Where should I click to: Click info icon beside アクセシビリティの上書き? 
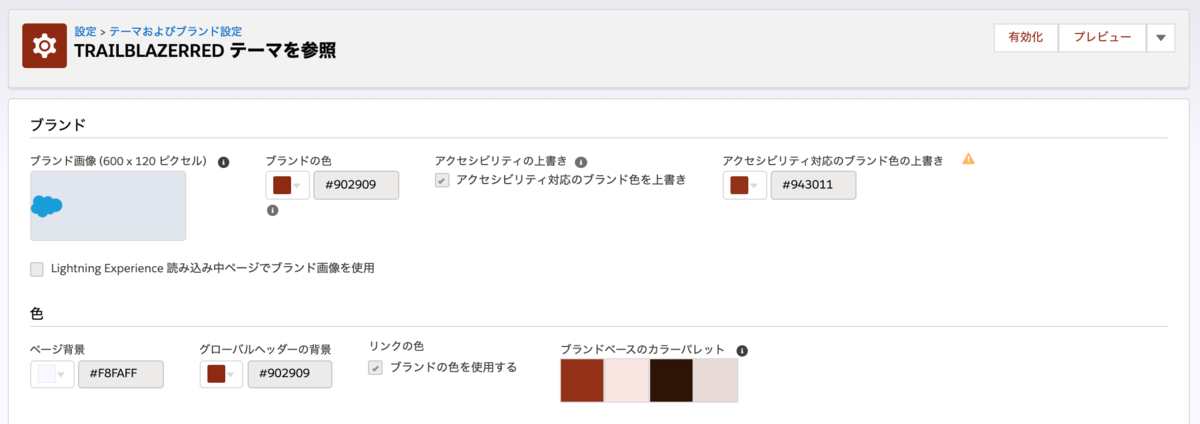(x=581, y=161)
